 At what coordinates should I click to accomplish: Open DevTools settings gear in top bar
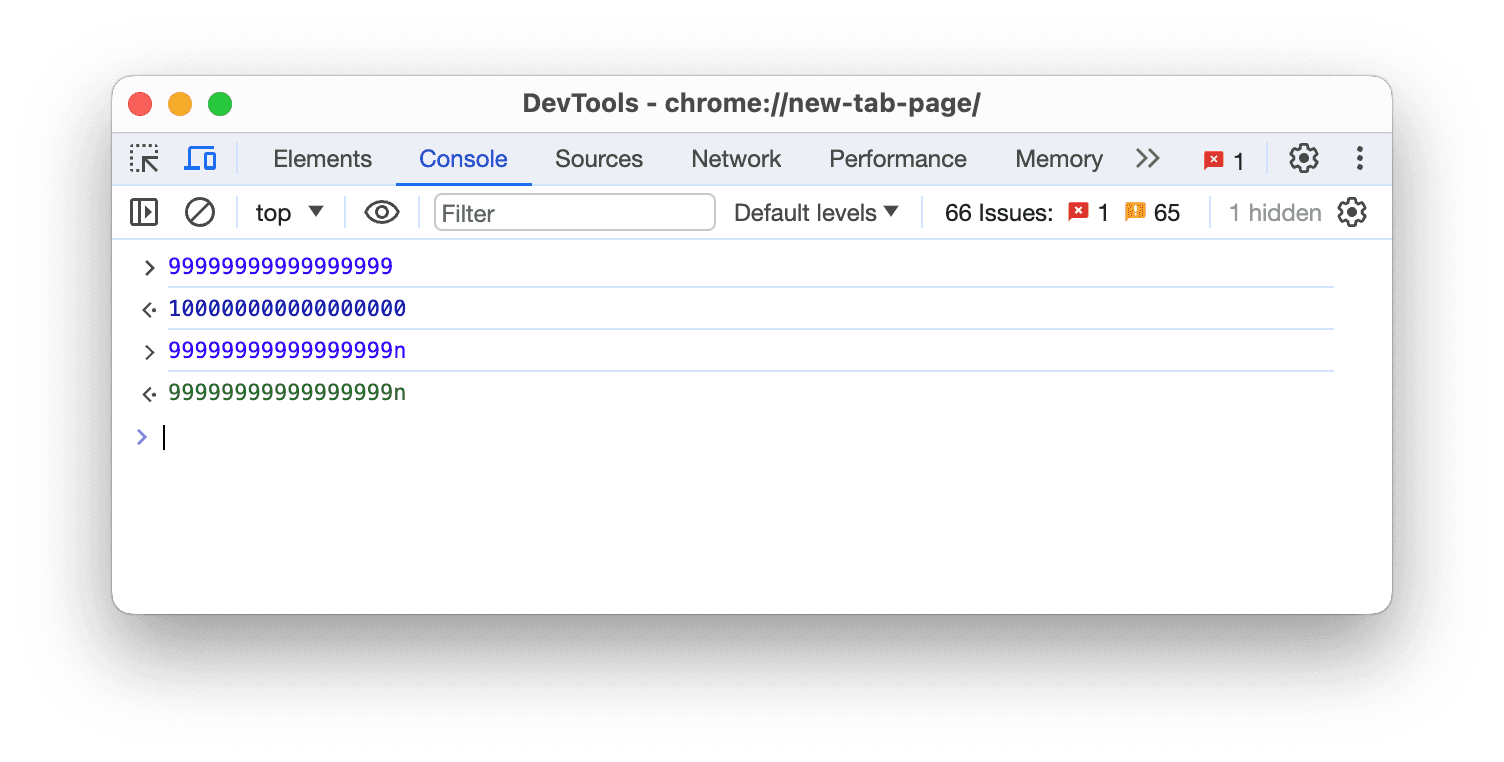coord(1303,159)
